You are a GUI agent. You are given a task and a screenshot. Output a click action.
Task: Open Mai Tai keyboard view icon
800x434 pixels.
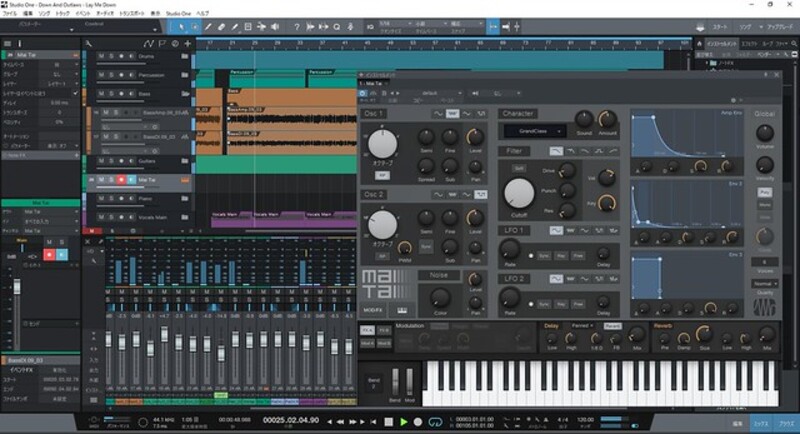coord(402,310)
